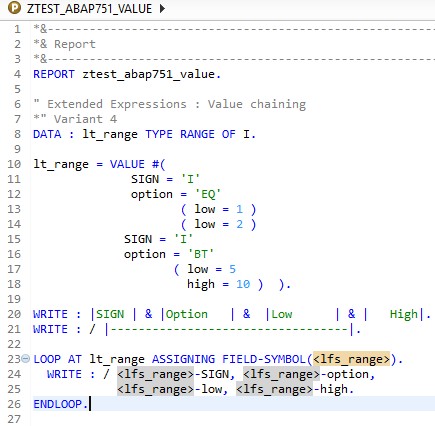Click <lfs_range>-SIGN on line 24
435x426 pixels.
click(x=173, y=374)
